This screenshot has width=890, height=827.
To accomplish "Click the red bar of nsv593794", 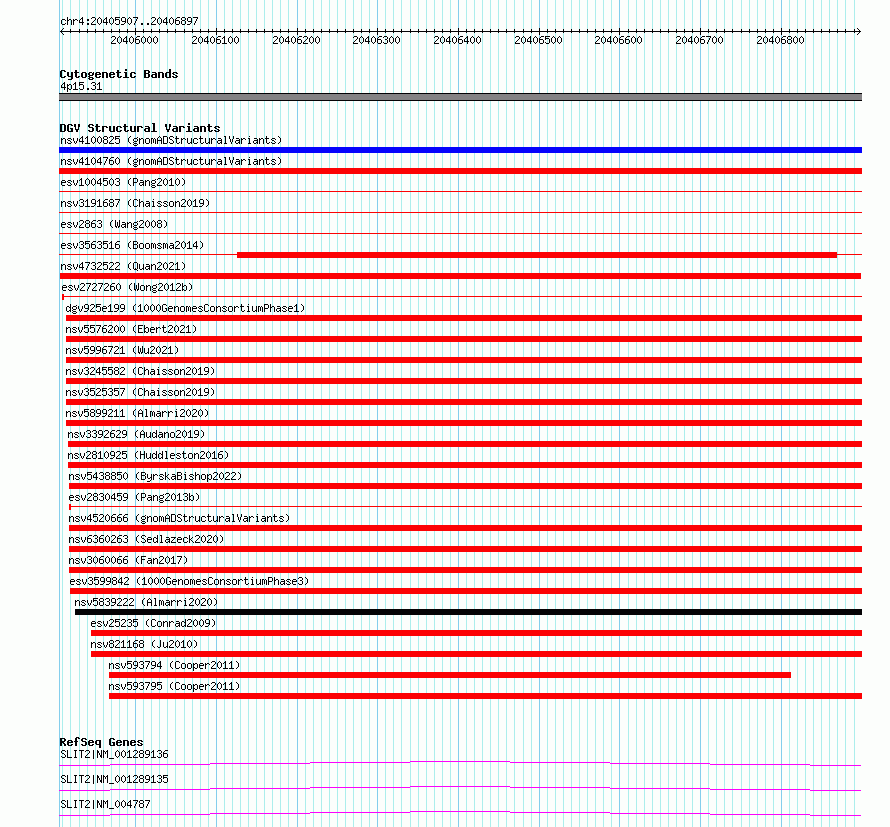I will tap(450, 675).
